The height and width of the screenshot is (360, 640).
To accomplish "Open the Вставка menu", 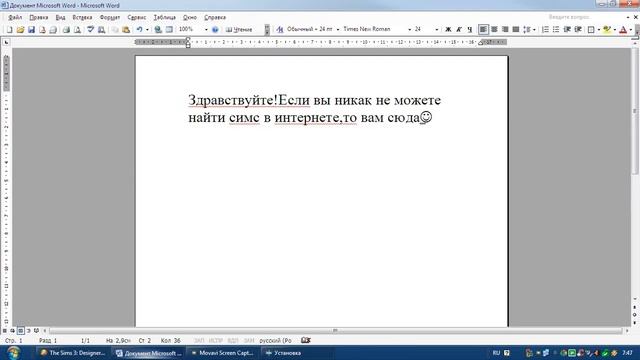I will coord(82,18).
